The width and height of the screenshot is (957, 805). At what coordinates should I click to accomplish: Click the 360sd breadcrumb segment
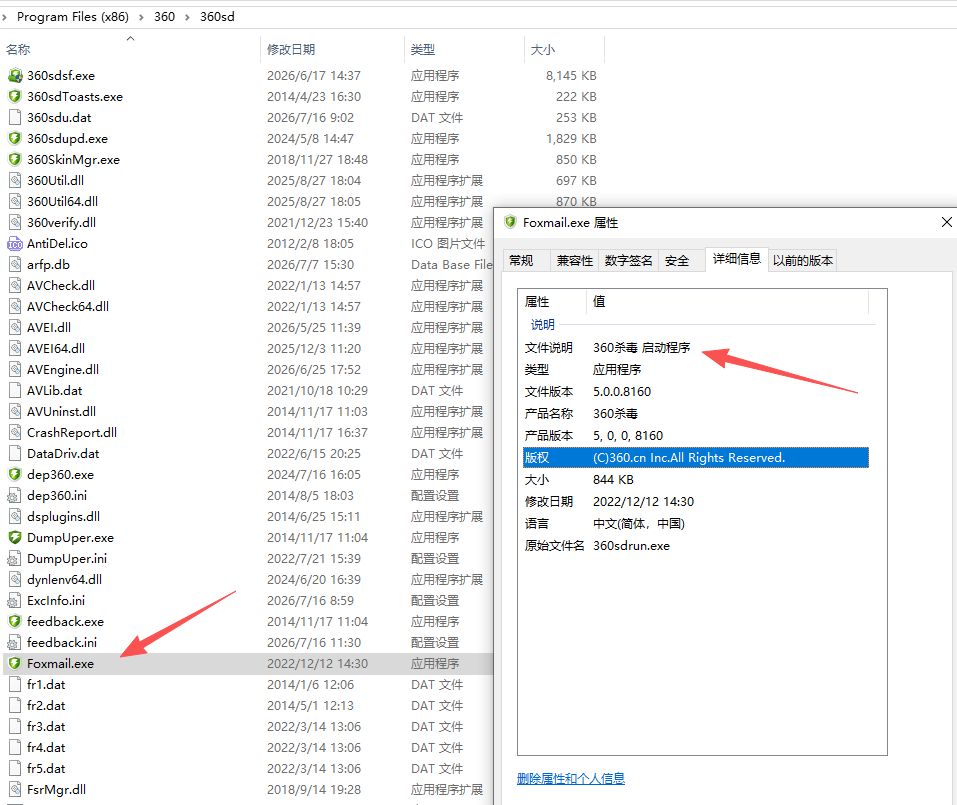point(217,17)
